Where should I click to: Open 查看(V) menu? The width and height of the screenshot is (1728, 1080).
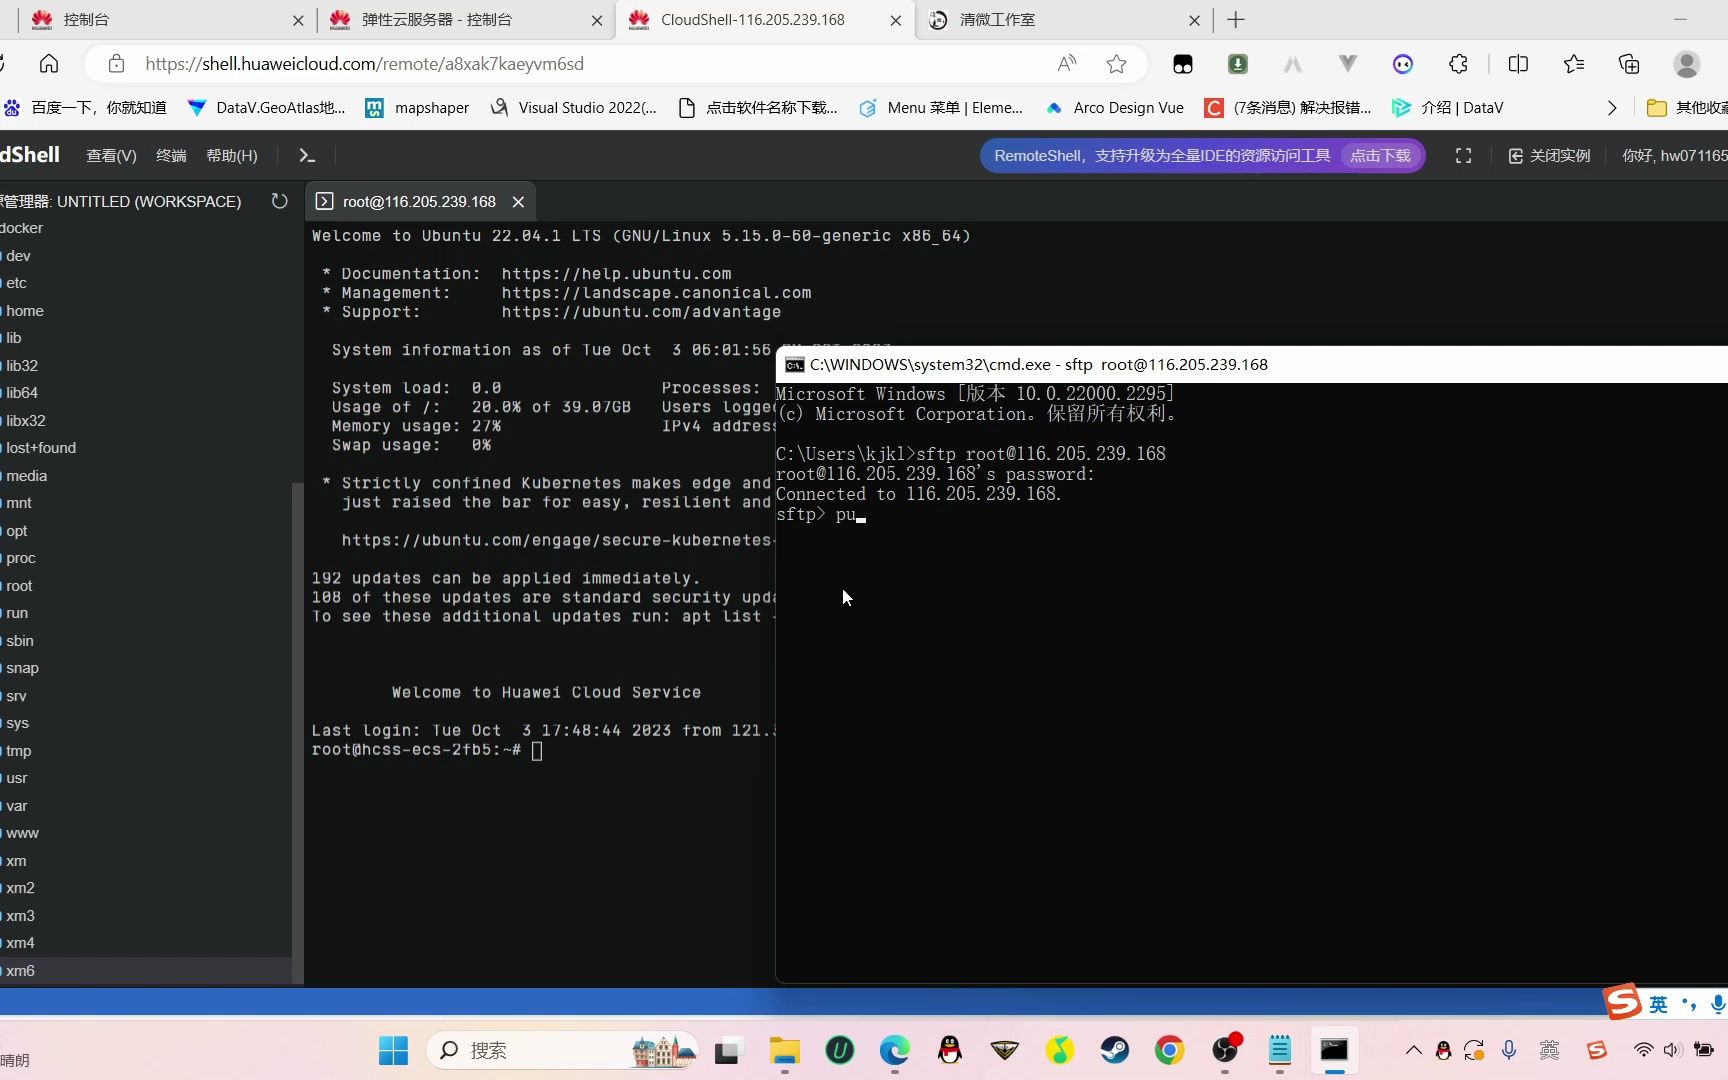111,156
